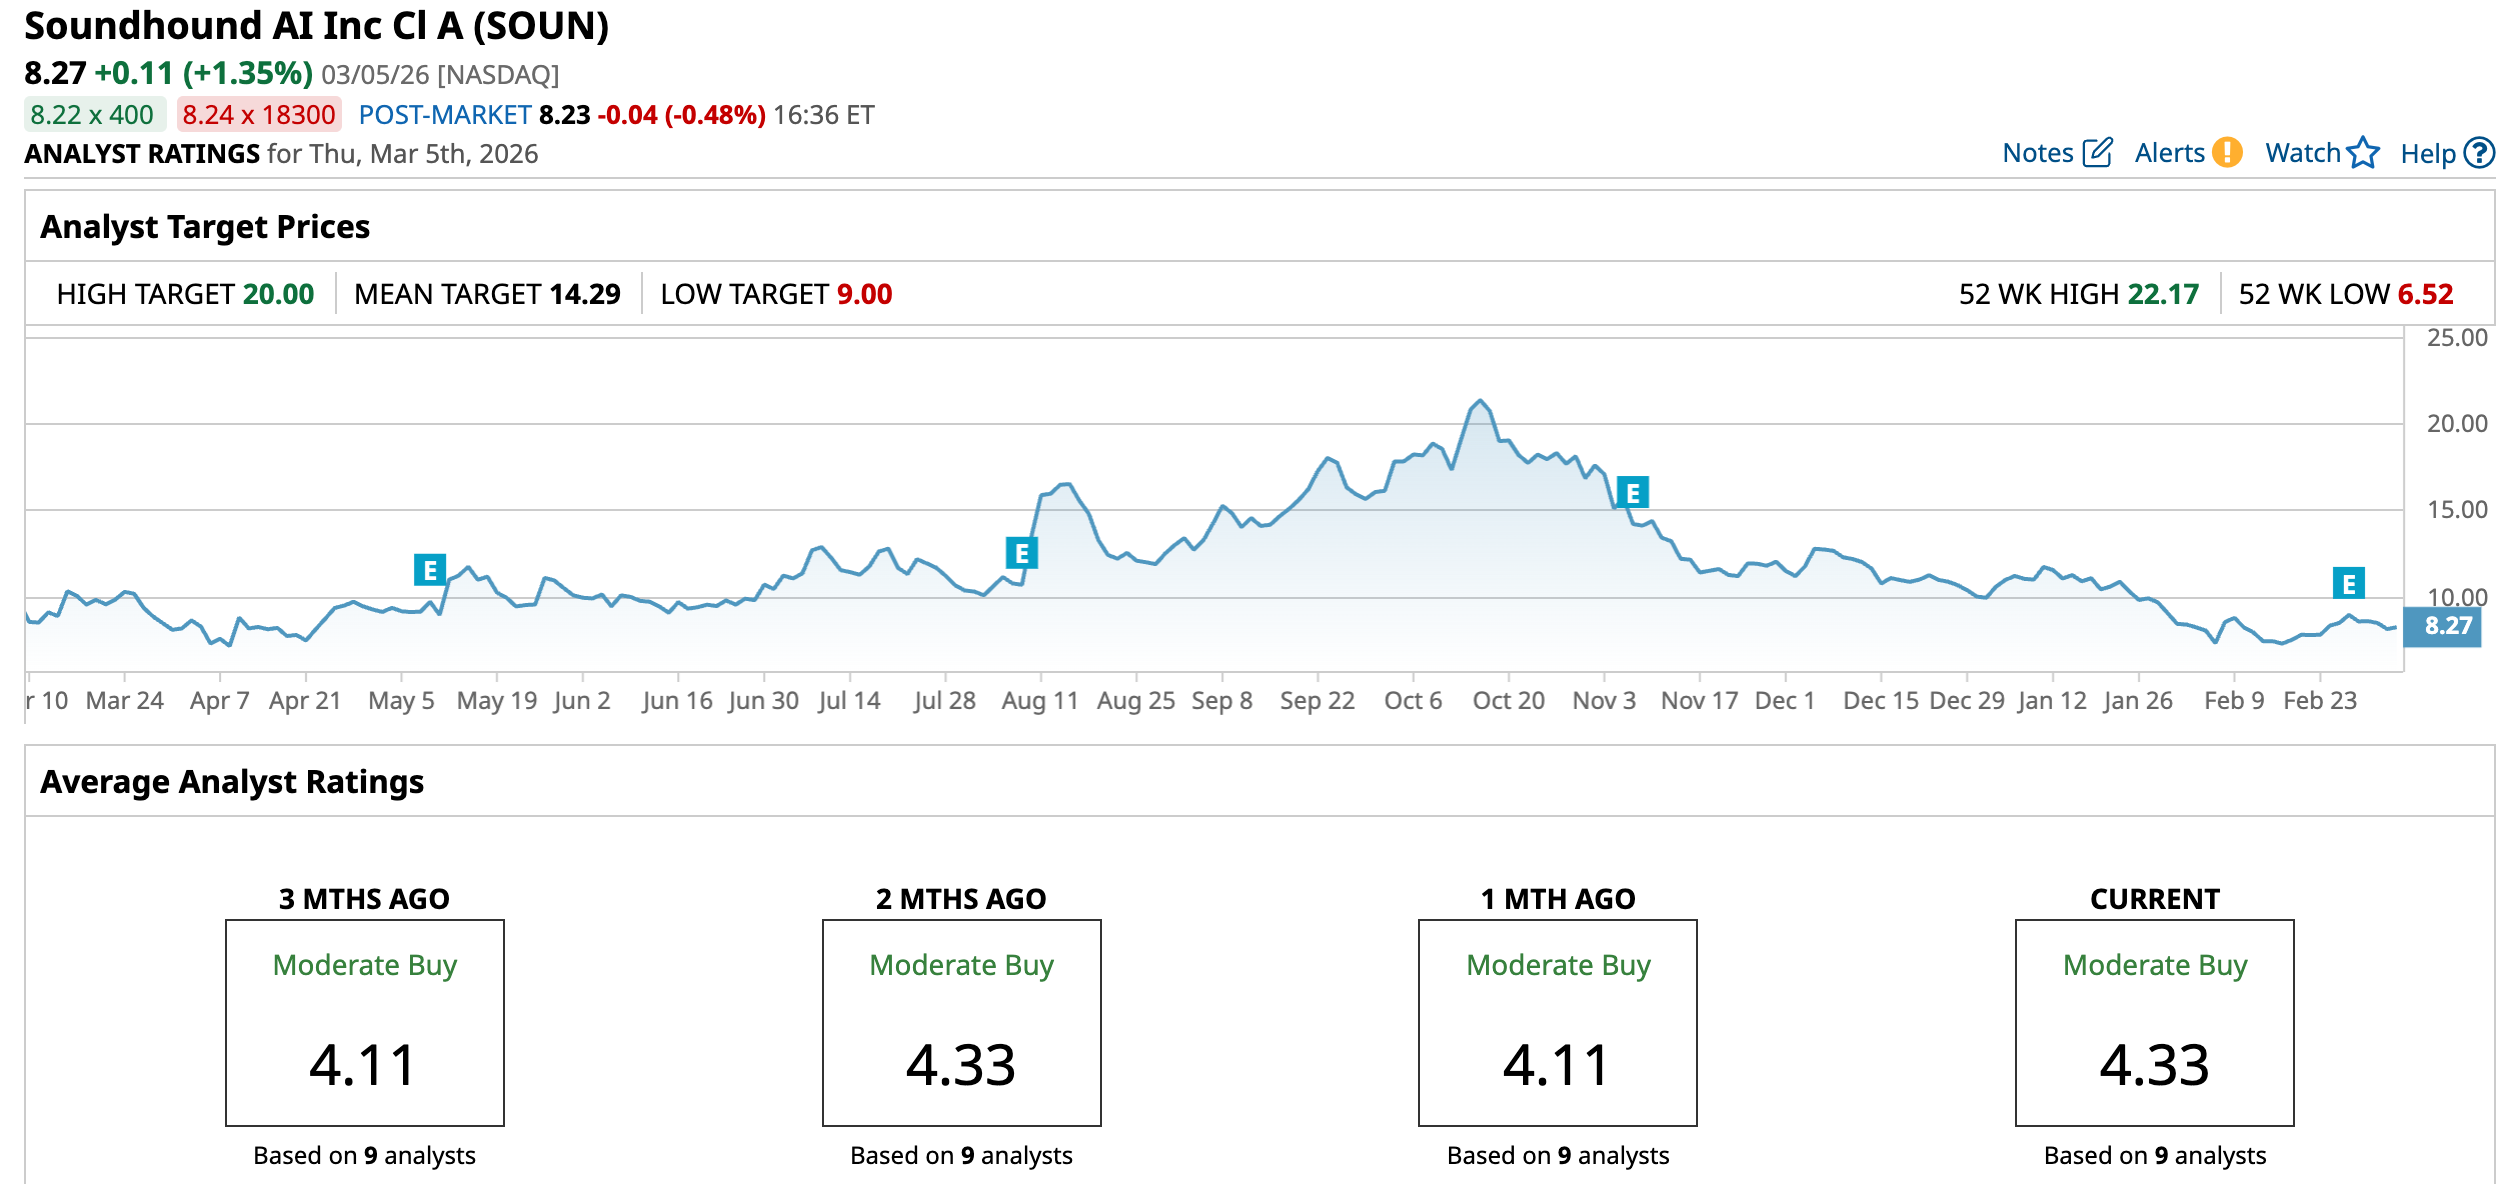
Task: Click the Notes pencil edit icon
Action: (x=2097, y=153)
